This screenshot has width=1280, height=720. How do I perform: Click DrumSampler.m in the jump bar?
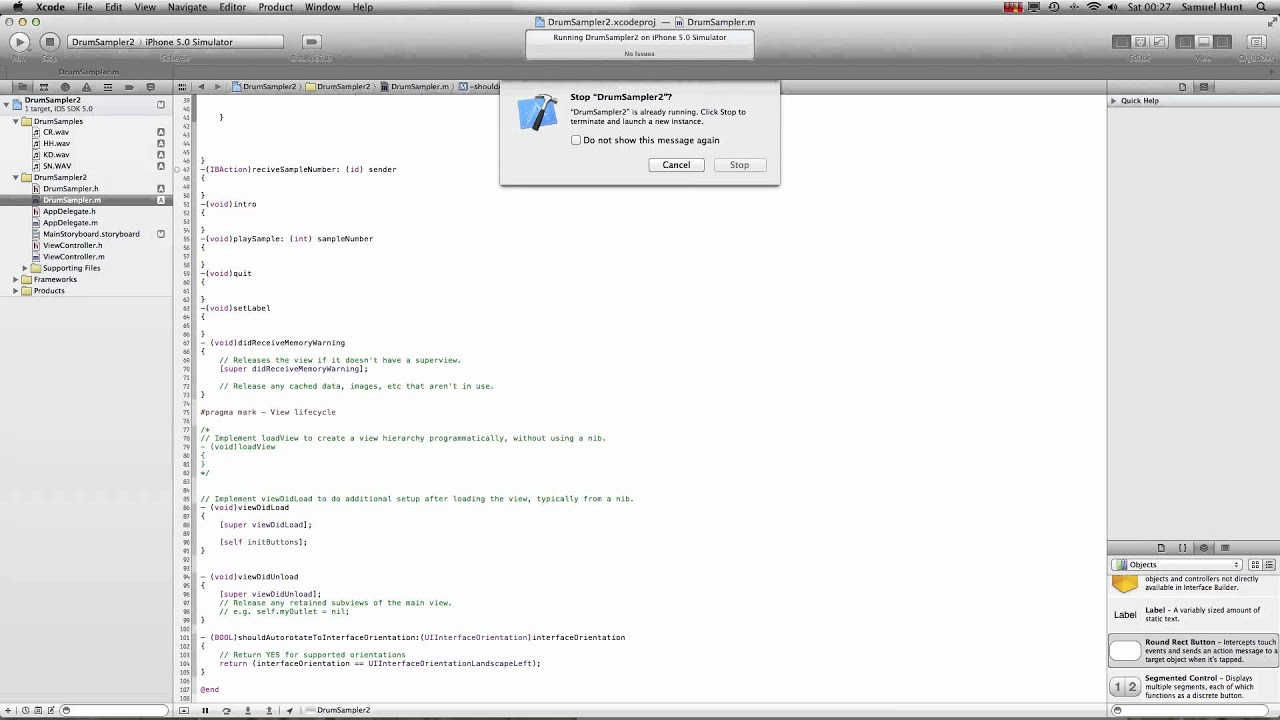[x=414, y=87]
